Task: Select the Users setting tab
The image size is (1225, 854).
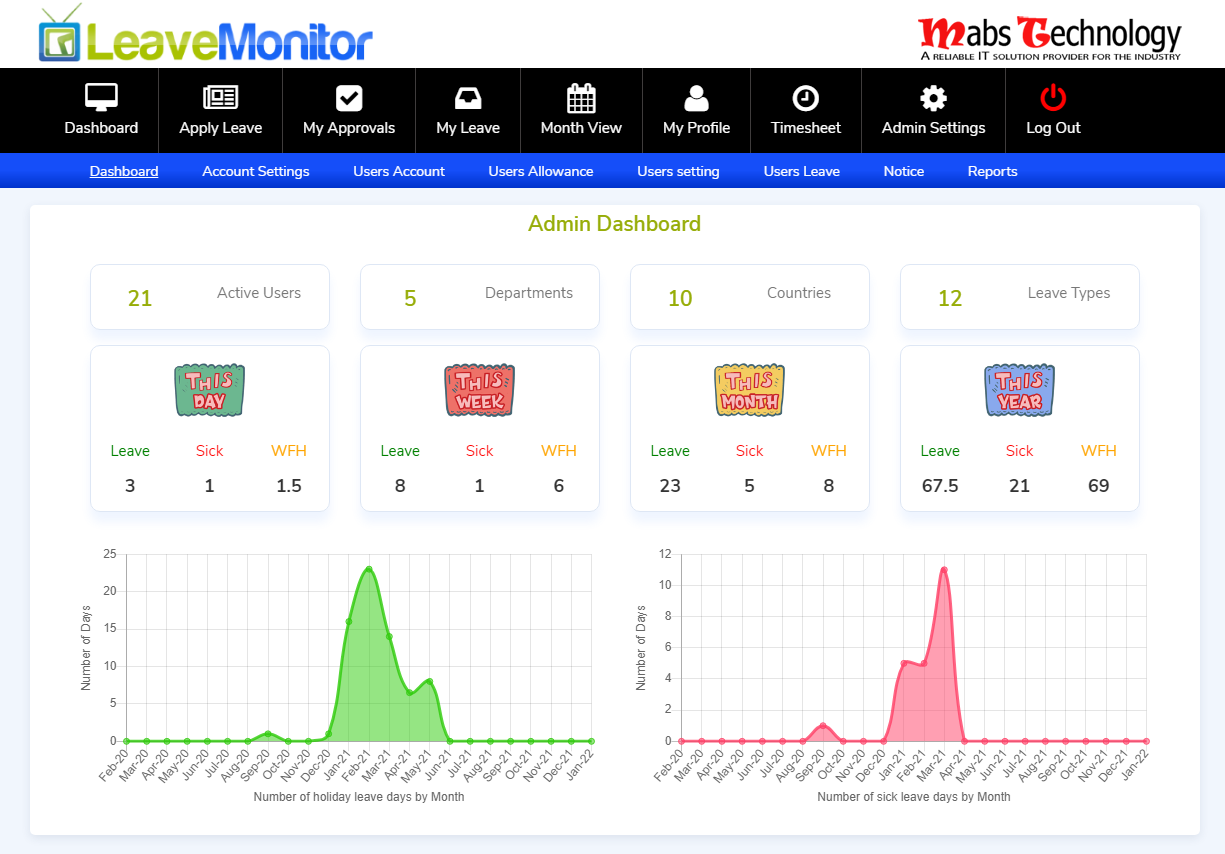Action: tap(678, 171)
